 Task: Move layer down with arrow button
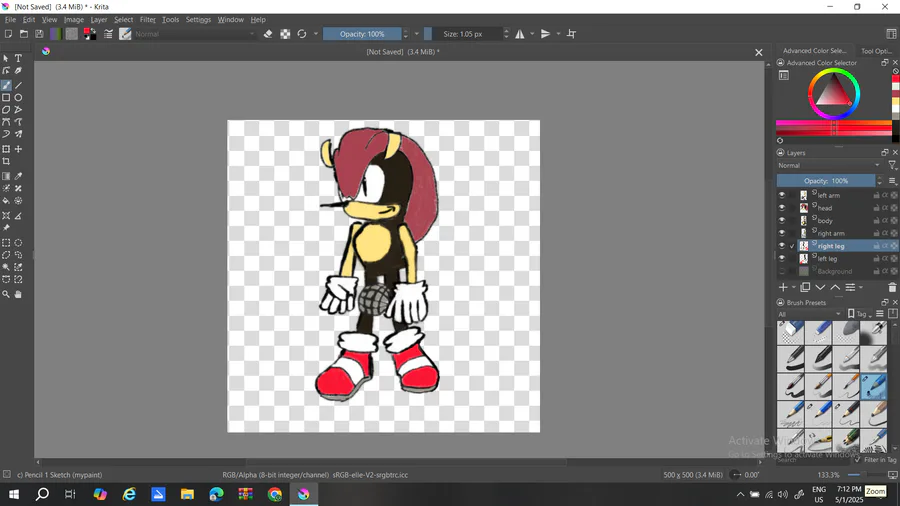coord(820,287)
